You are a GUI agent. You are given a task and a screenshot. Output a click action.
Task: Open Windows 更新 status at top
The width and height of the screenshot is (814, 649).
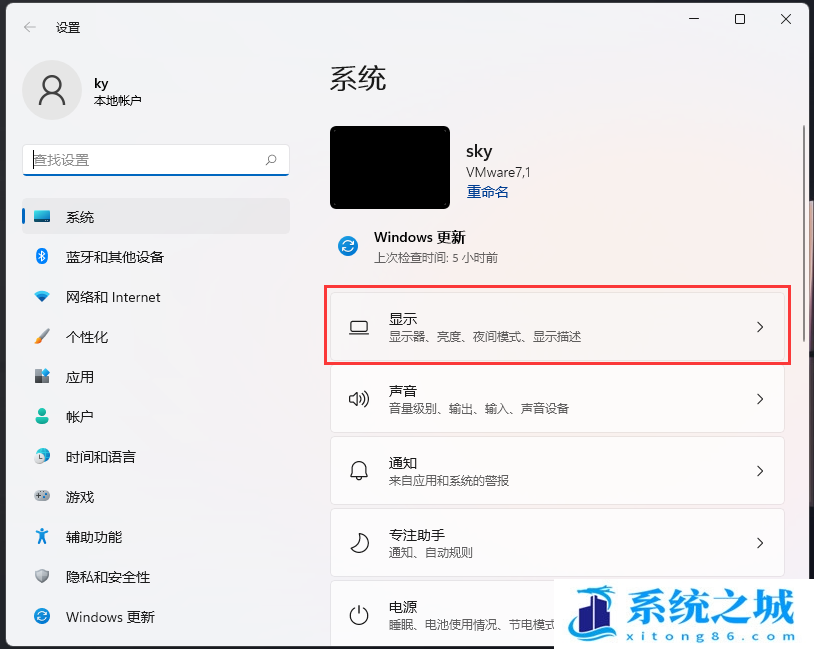click(x=418, y=247)
